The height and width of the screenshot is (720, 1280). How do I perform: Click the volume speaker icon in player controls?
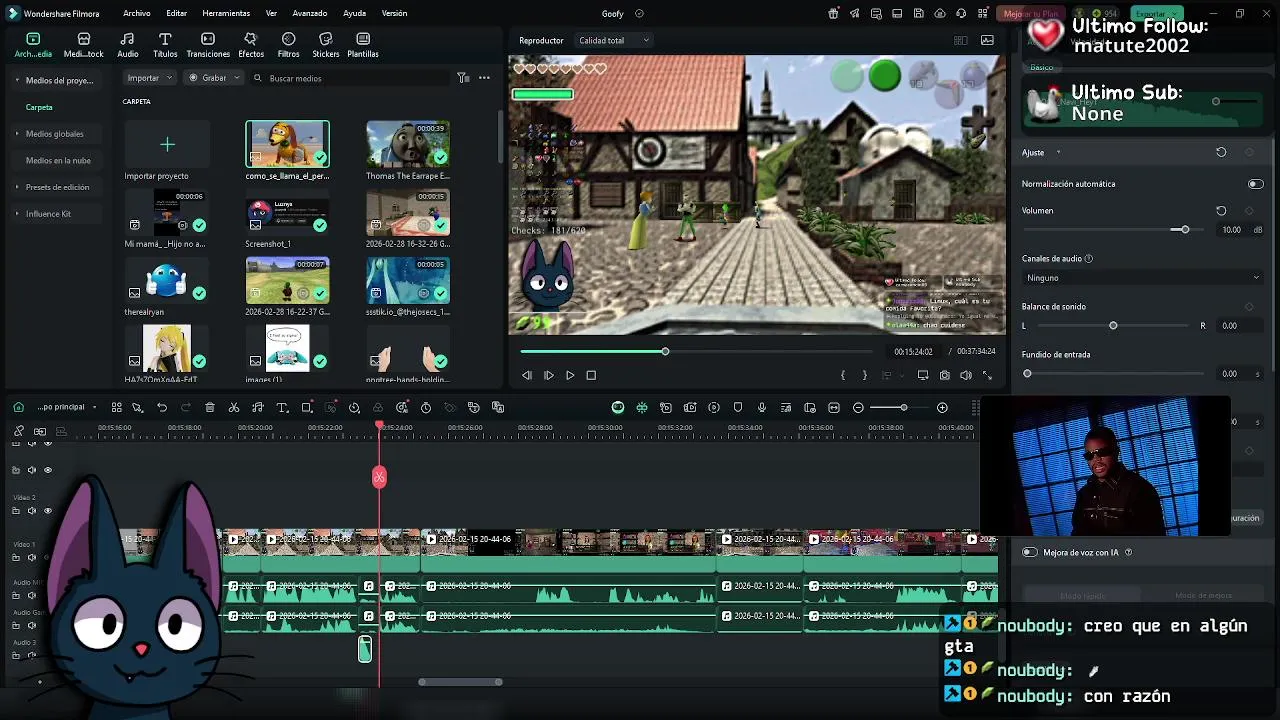pyautogui.click(x=966, y=375)
